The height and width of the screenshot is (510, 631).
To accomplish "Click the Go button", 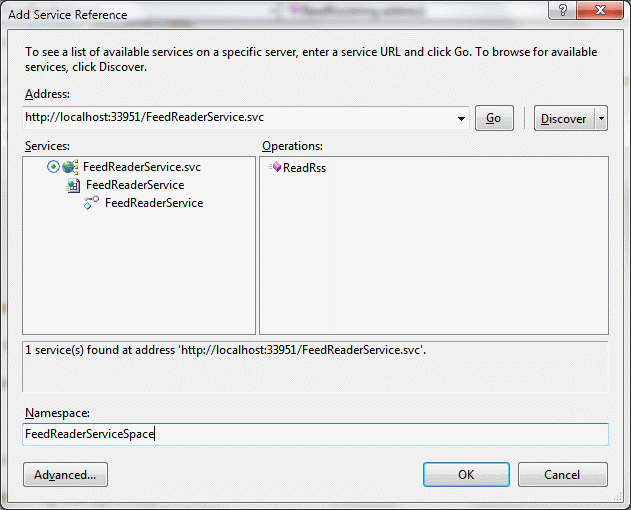I will point(494,118).
